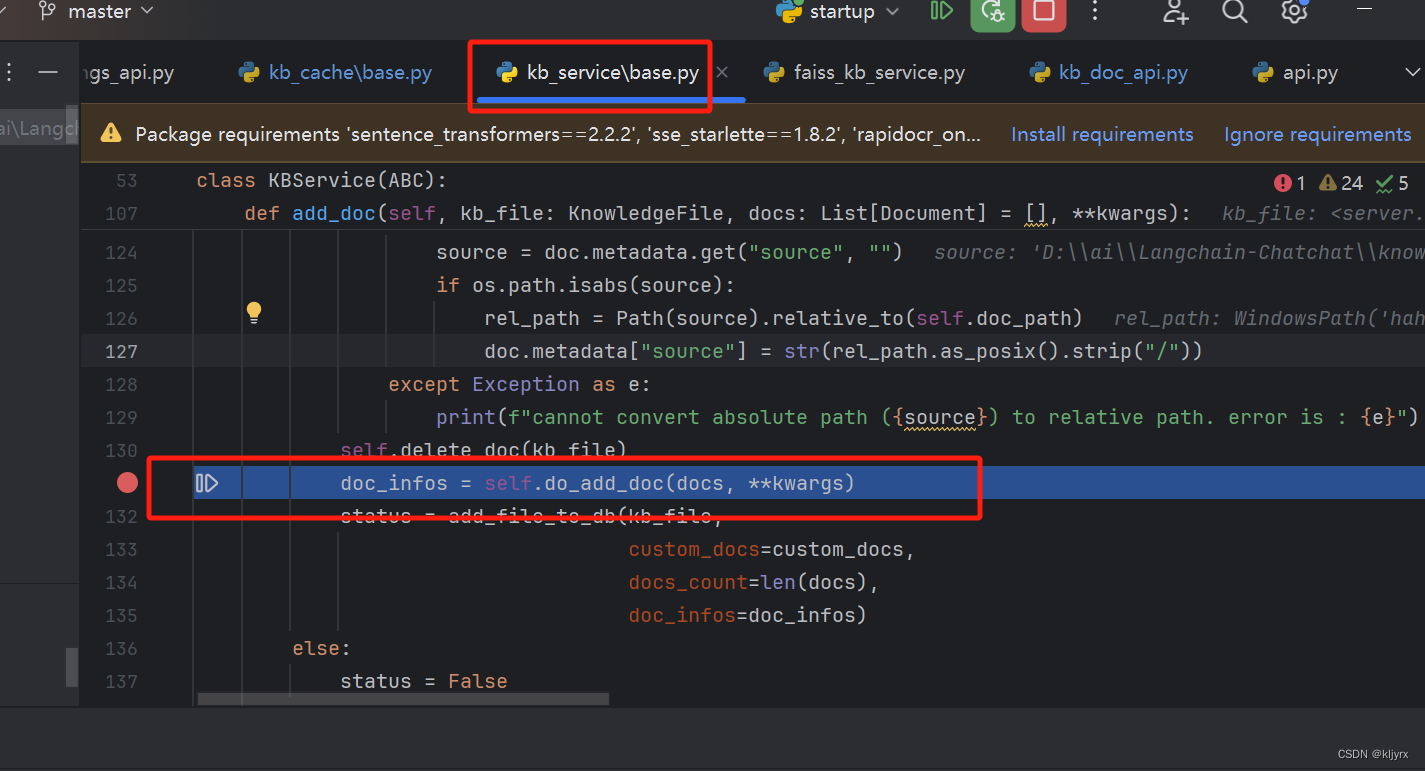1425x771 pixels.
Task: Open the typo indicator showing 5
Action: [1392, 183]
